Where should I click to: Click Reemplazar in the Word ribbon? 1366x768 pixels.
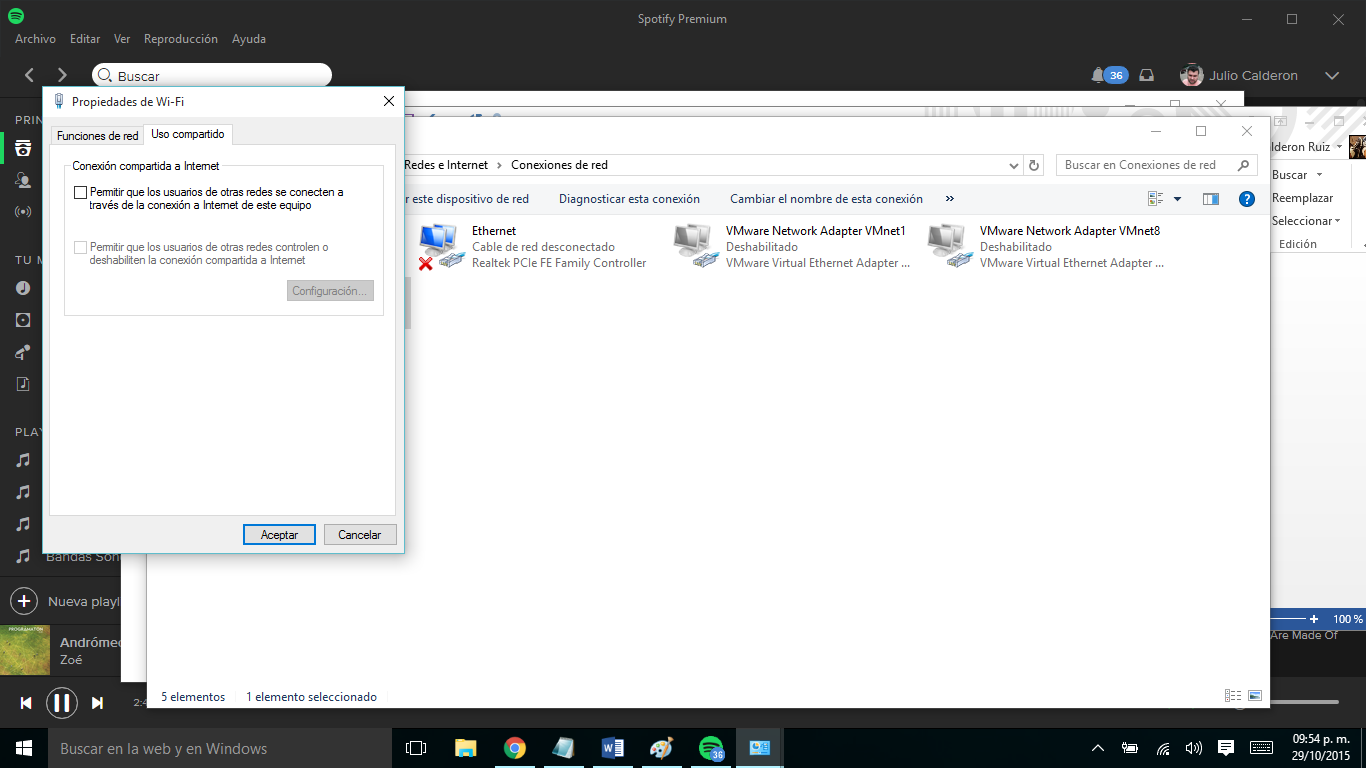pyautogui.click(x=1302, y=198)
